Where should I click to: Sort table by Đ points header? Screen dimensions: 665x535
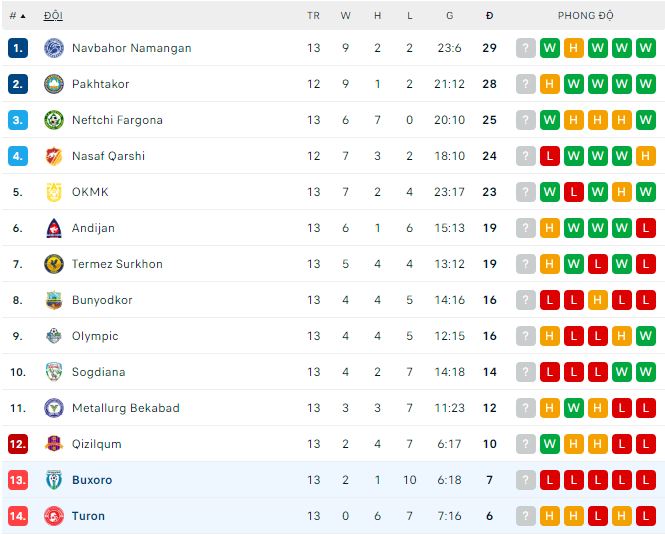click(x=489, y=16)
